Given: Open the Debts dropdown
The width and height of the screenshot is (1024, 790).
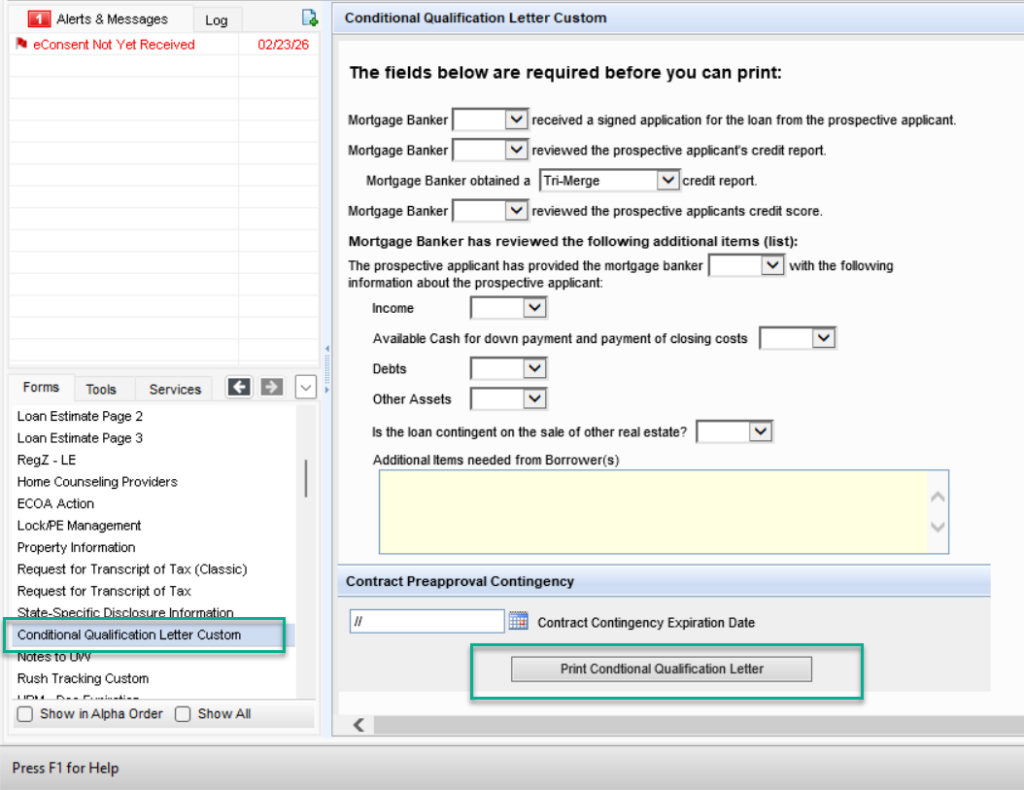Looking at the screenshot, I should (535, 369).
